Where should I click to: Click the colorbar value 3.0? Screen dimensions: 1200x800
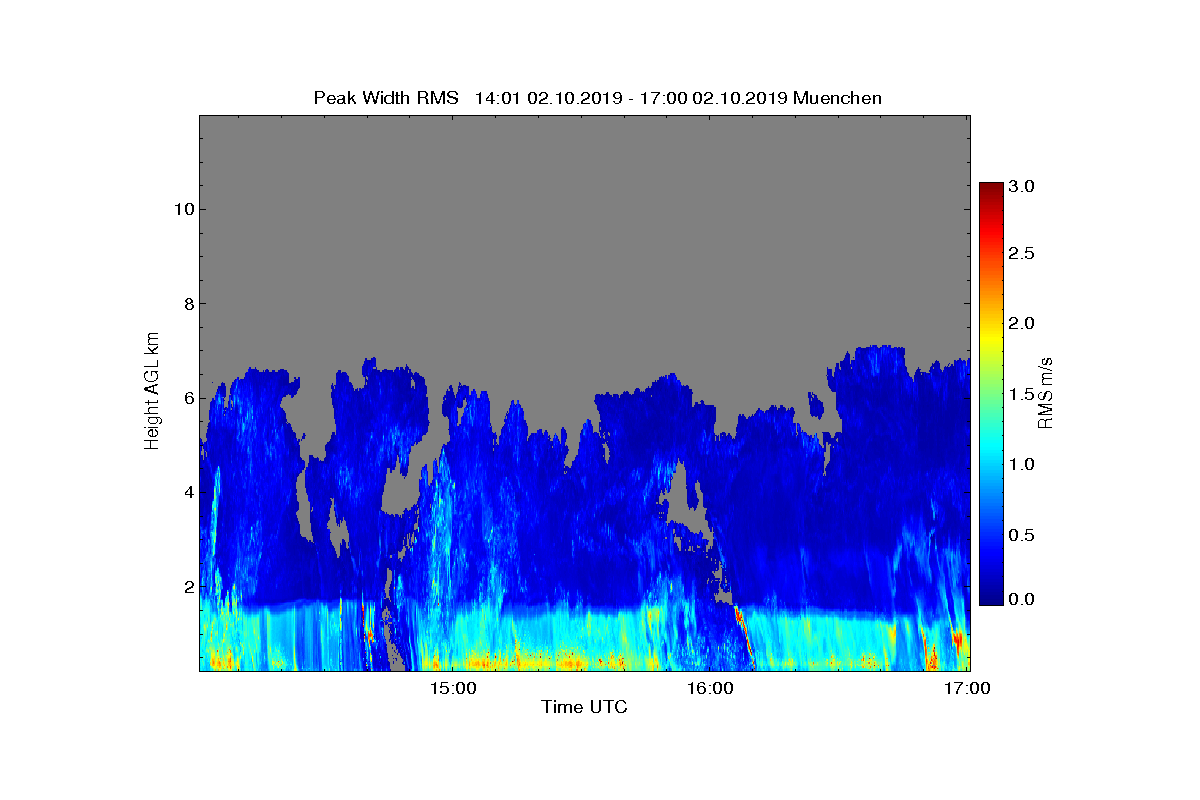(1022, 186)
